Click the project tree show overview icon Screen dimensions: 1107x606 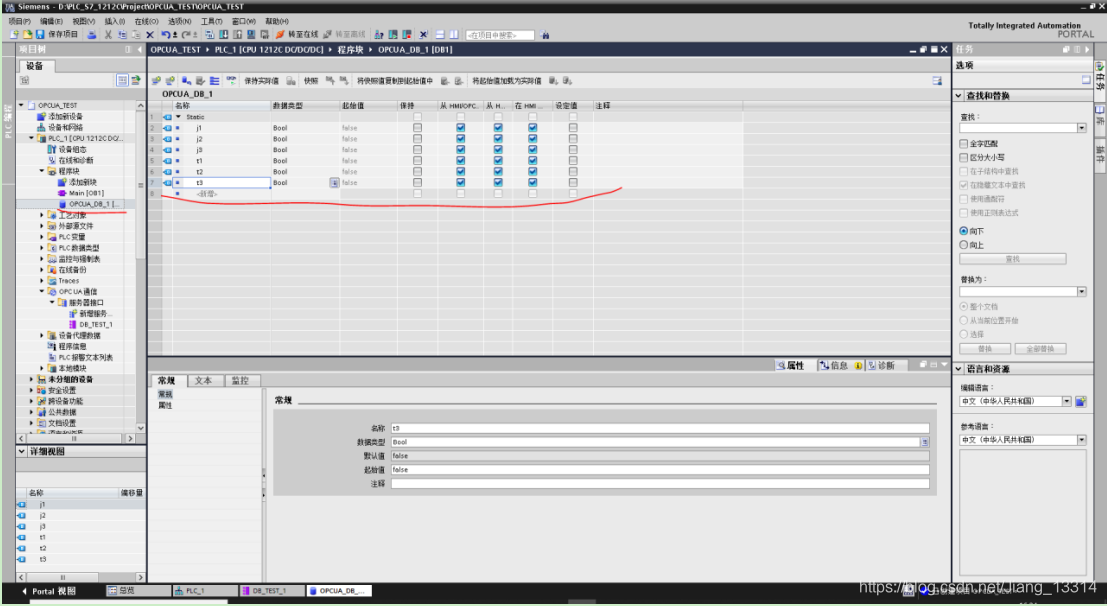point(122,81)
